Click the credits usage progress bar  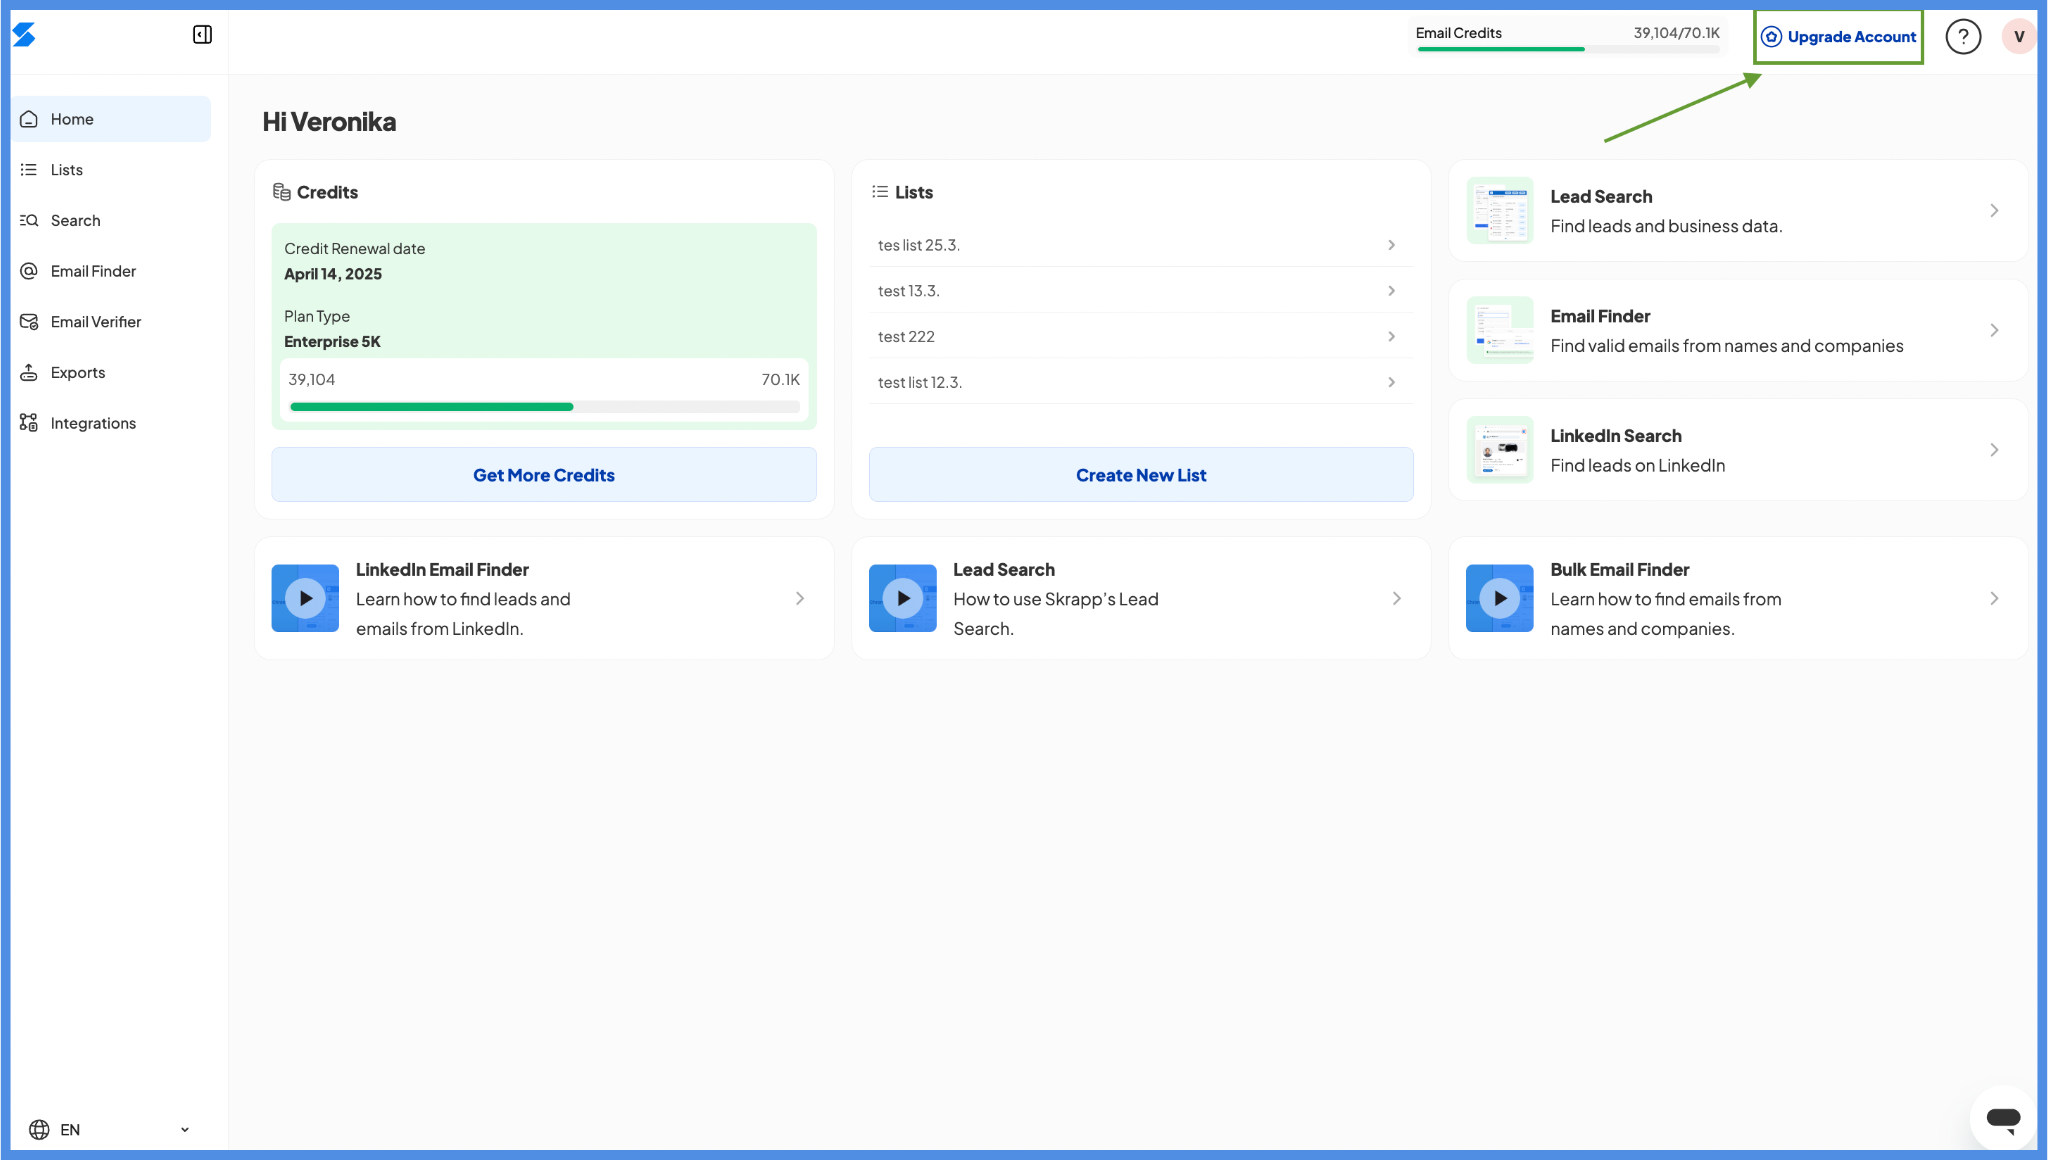point(543,407)
